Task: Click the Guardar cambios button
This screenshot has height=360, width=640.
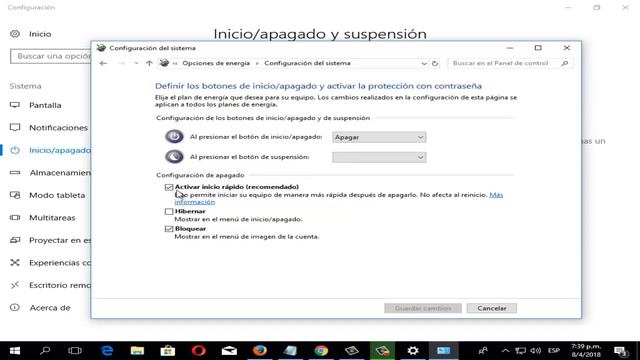Action: coord(423,308)
